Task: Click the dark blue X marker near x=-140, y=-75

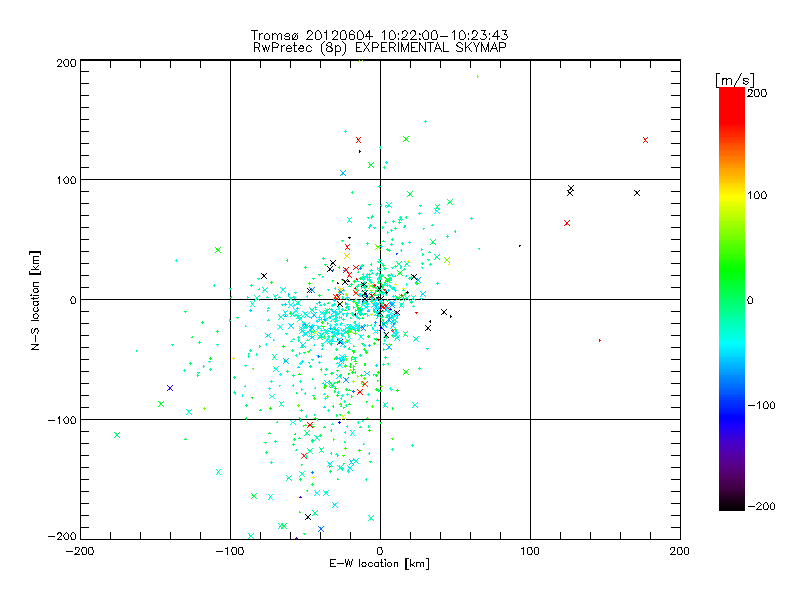Action: tap(170, 388)
